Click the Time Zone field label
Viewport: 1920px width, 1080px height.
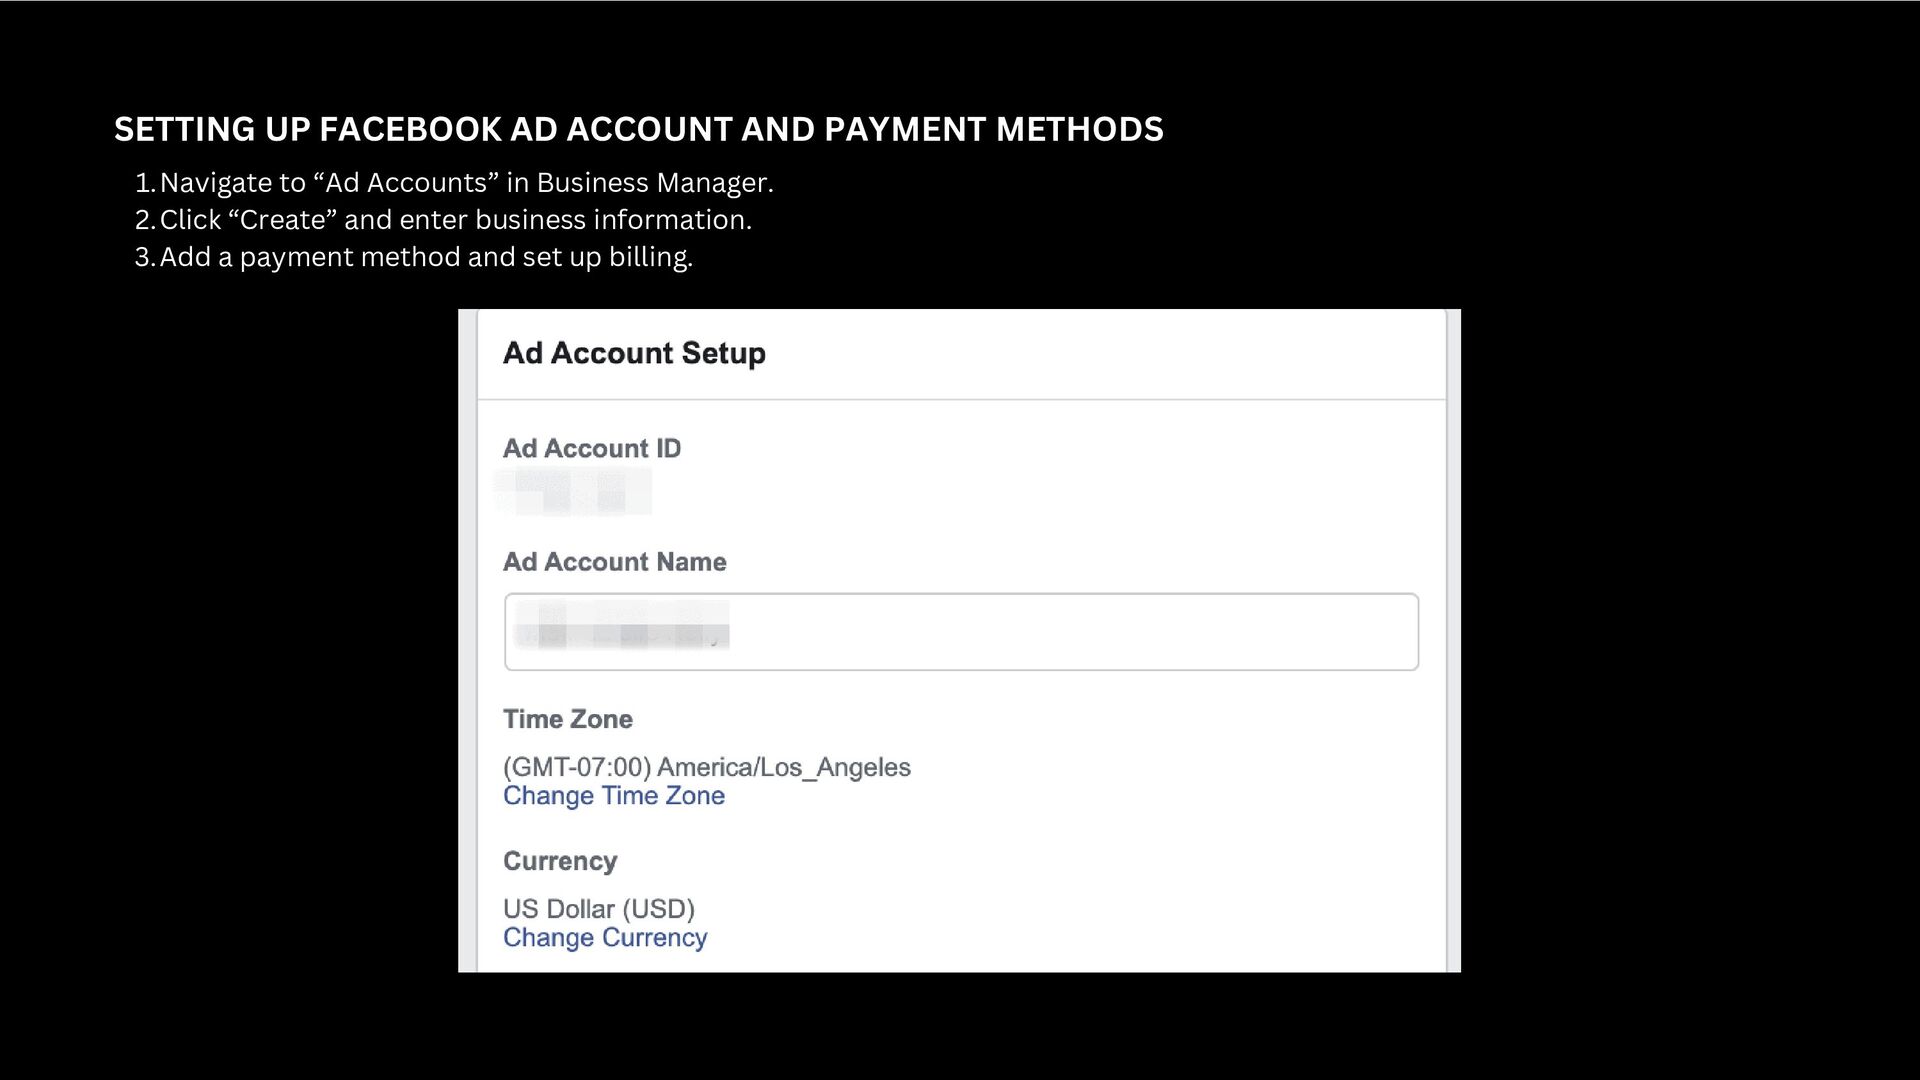point(567,719)
